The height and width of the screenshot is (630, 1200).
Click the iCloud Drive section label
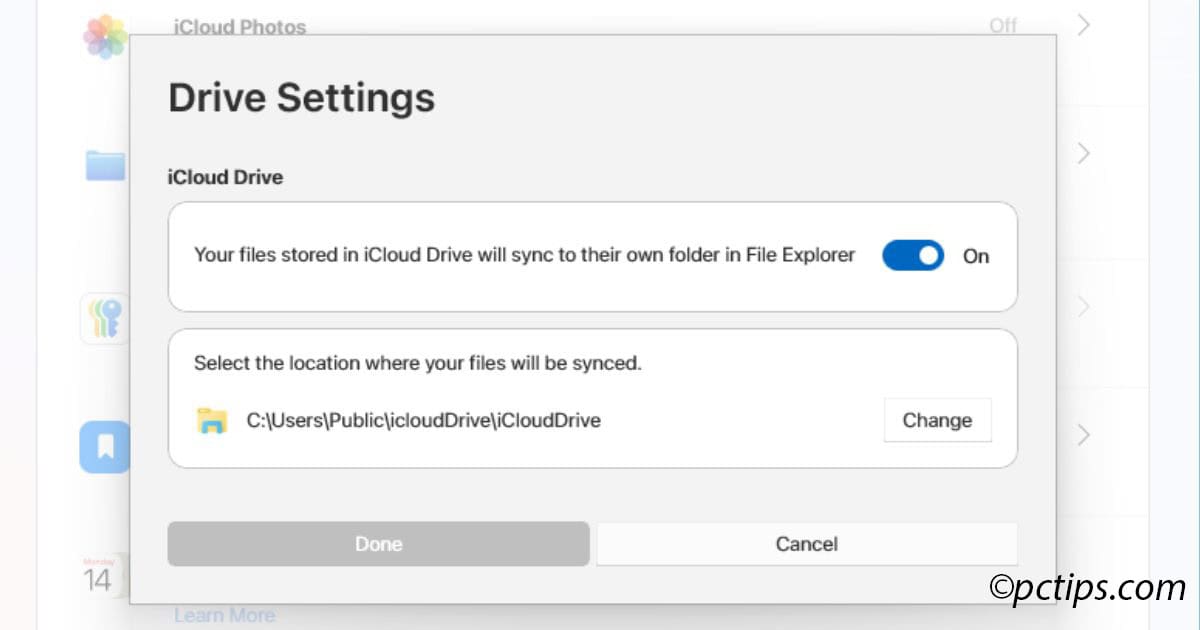[x=225, y=177]
